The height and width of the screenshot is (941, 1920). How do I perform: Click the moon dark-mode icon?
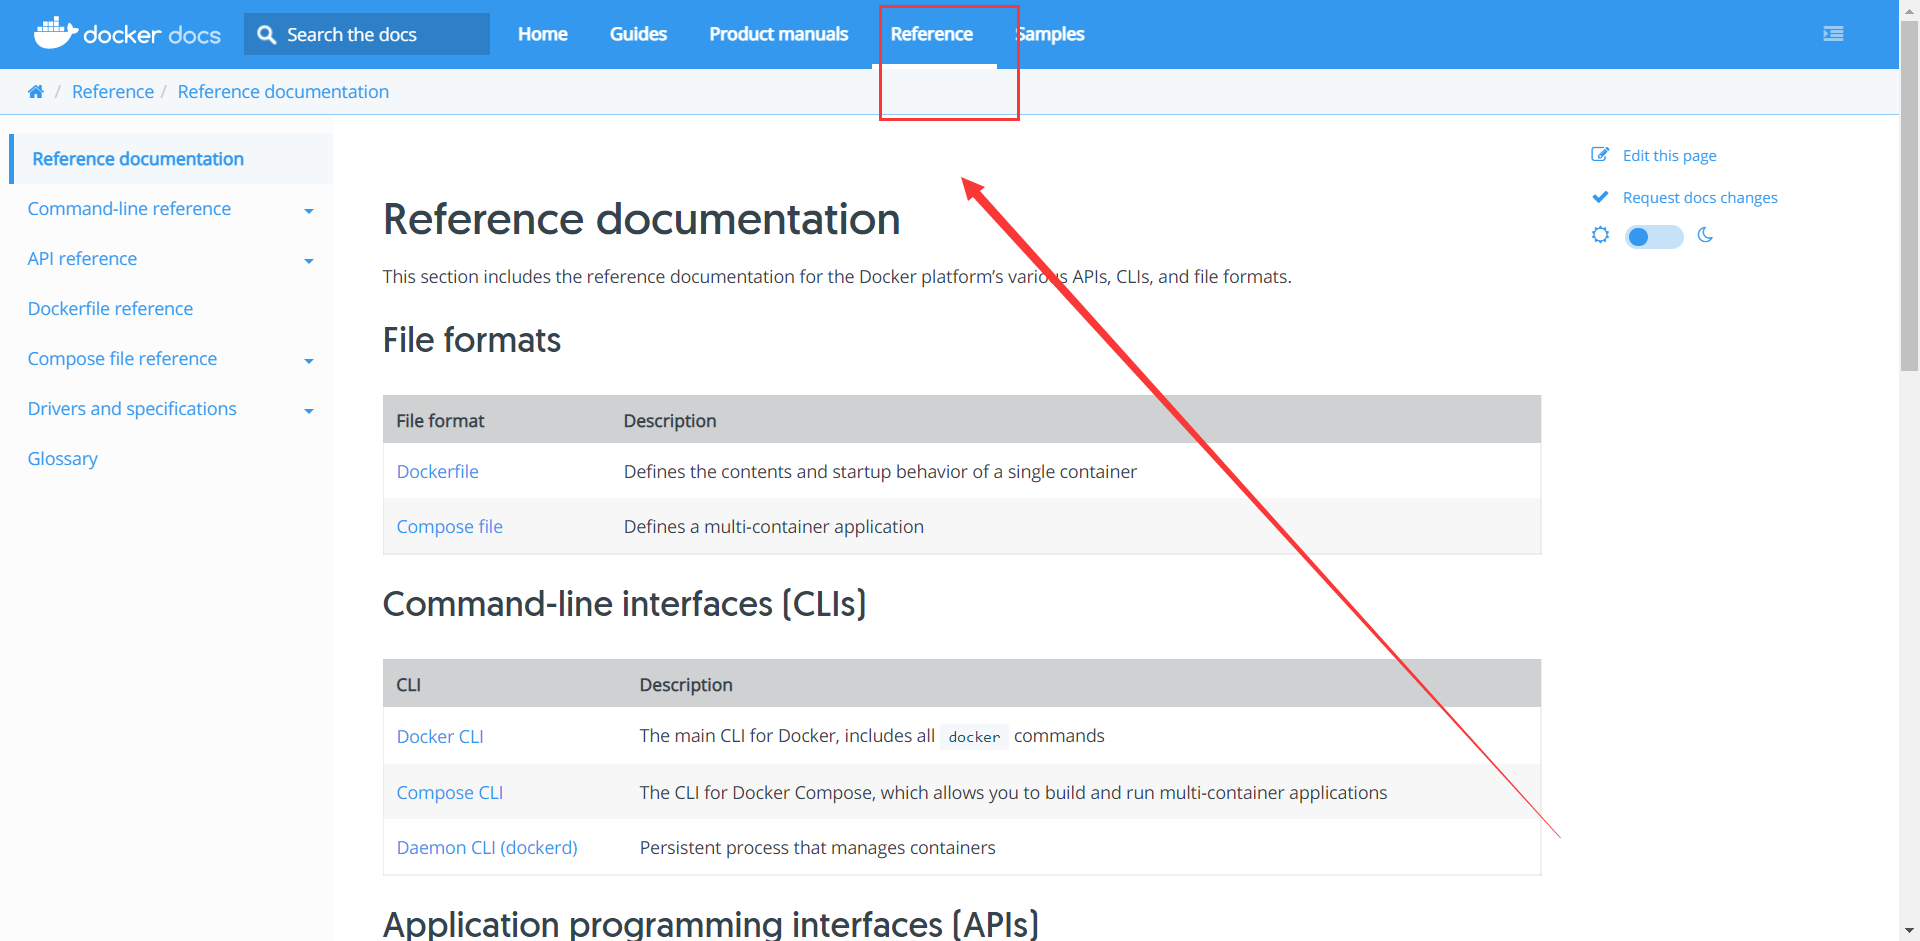click(1706, 235)
